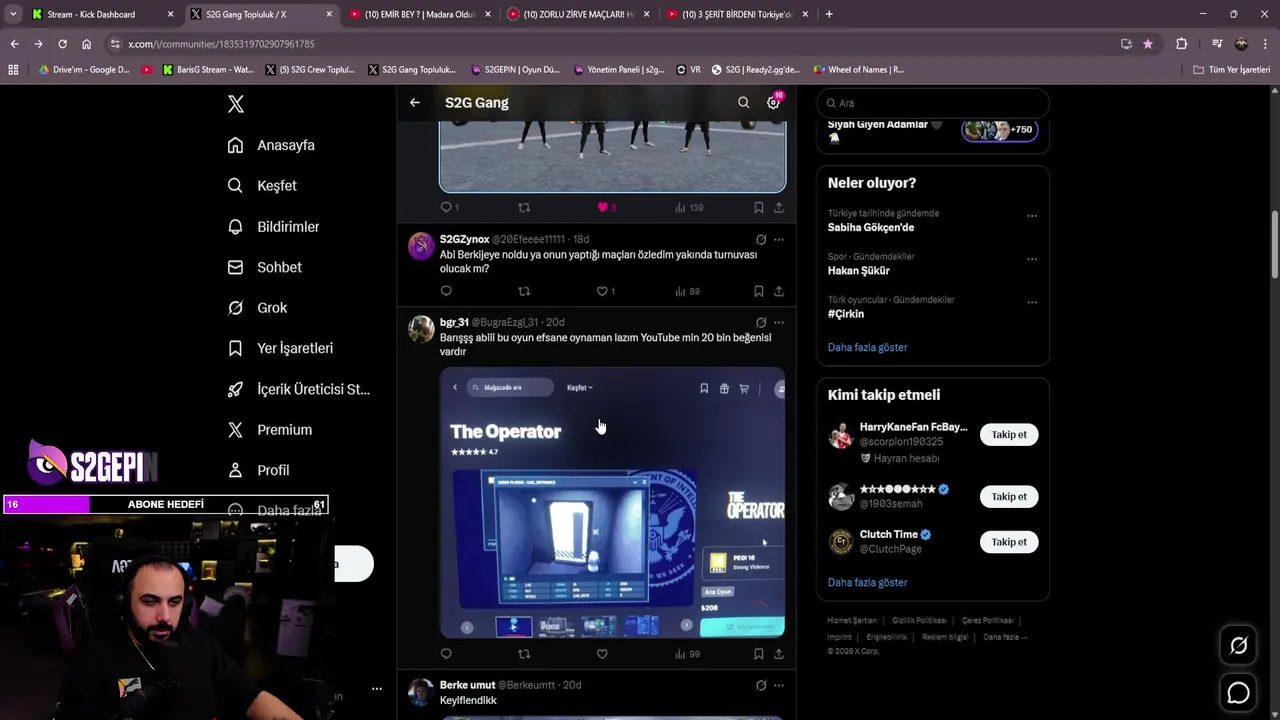Click Daha fazla göster under who to follow
The width and height of the screenshot is (1280, 720).
pyautogui.click(x=867, y=582)
